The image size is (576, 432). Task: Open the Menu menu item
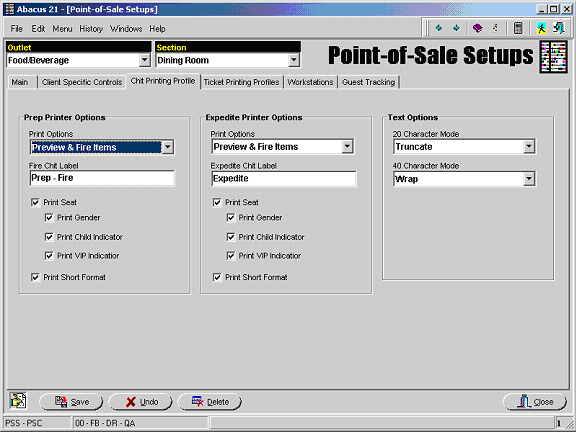[x=62, y=29]
